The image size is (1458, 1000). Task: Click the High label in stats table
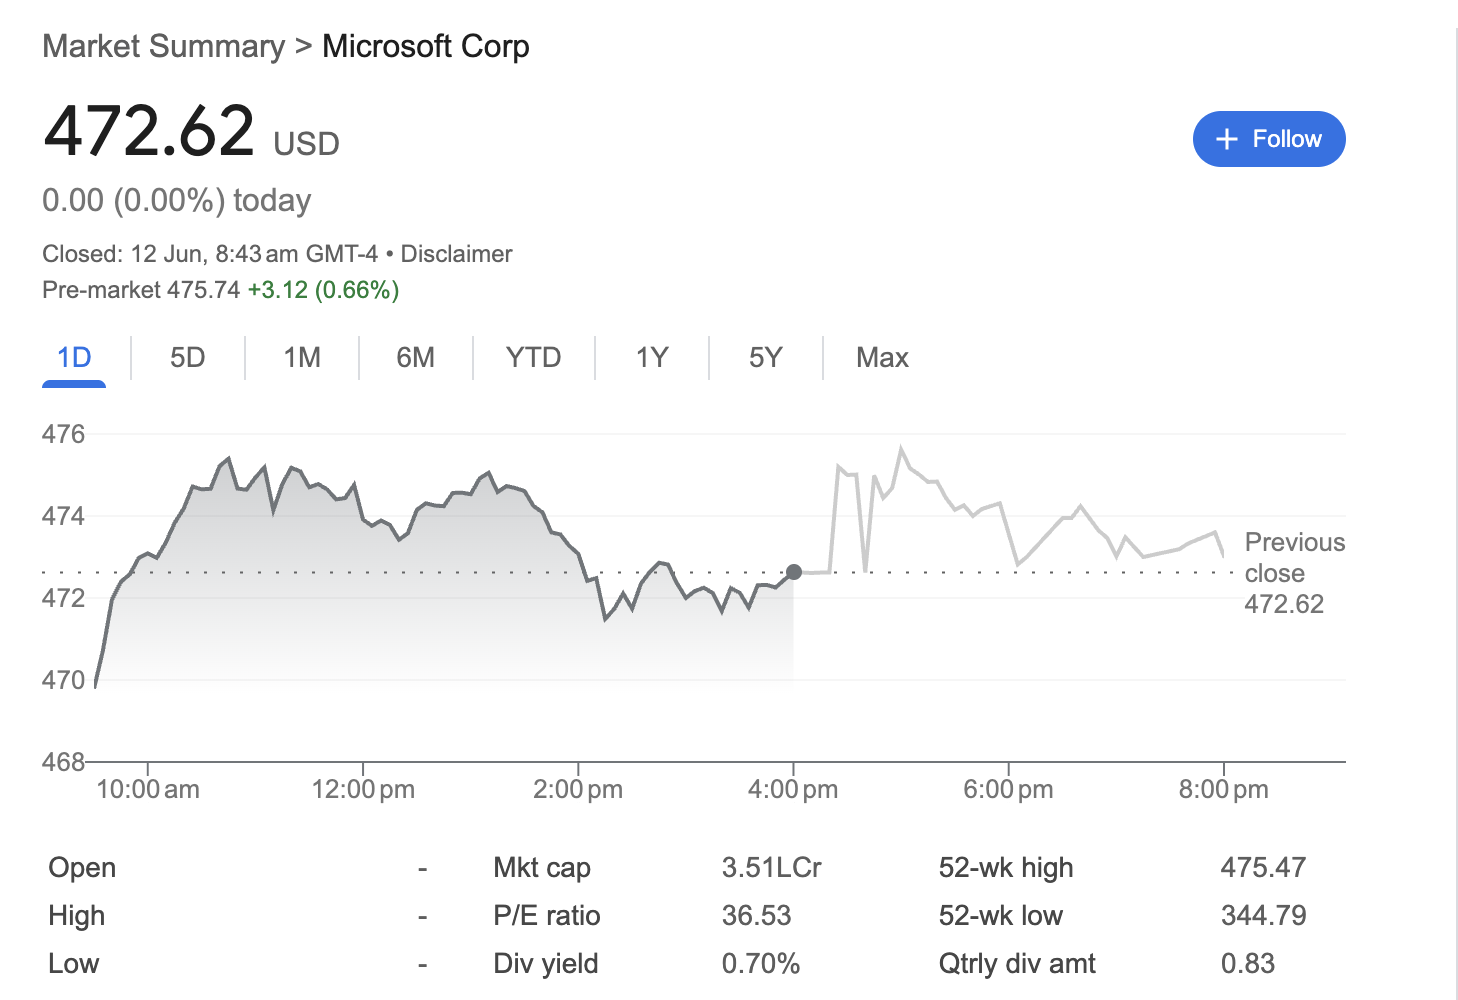point(76,915)
